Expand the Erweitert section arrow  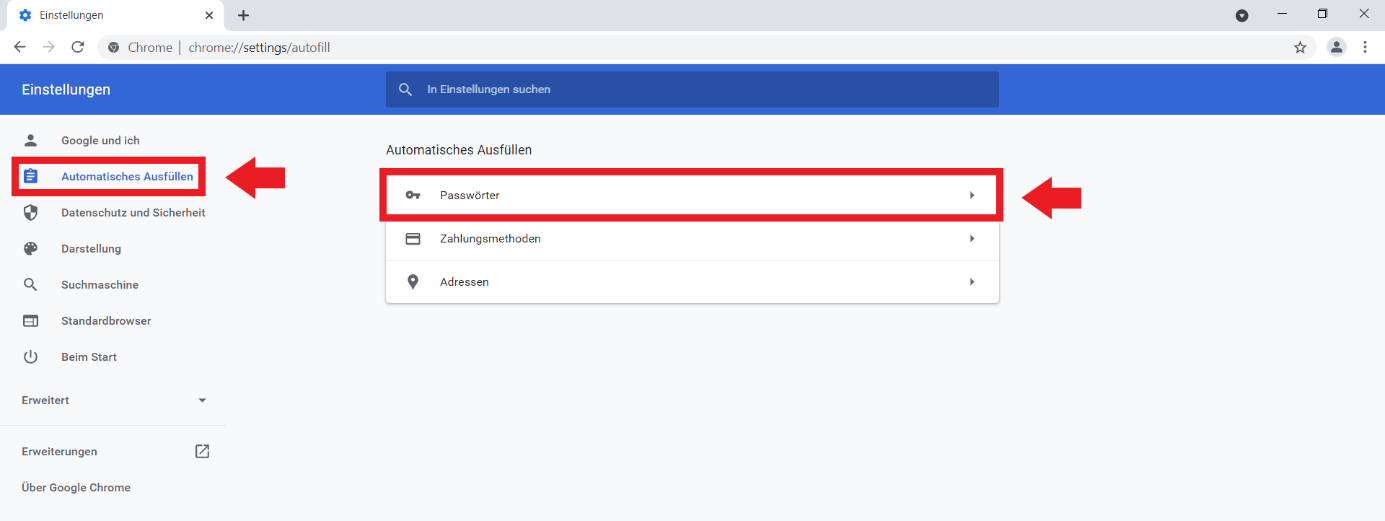point(202,400)
